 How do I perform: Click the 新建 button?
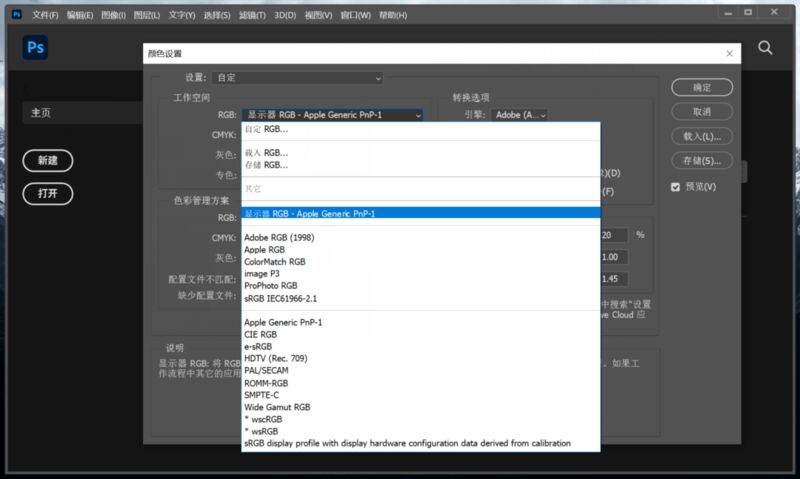tap(48, 161)
